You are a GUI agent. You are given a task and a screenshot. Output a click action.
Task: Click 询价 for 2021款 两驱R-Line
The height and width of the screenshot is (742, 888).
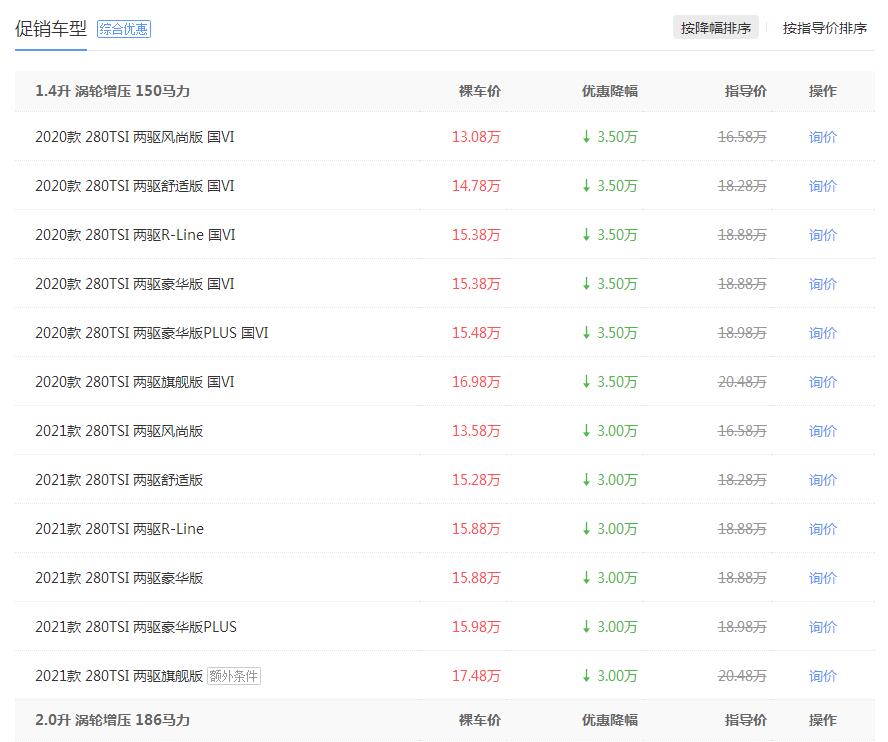[x=822, y=529]
